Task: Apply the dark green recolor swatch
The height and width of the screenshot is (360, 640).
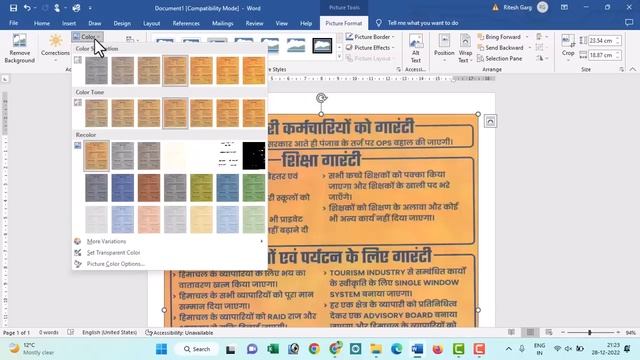Action: pyautogui.click(x=253, y=188)
